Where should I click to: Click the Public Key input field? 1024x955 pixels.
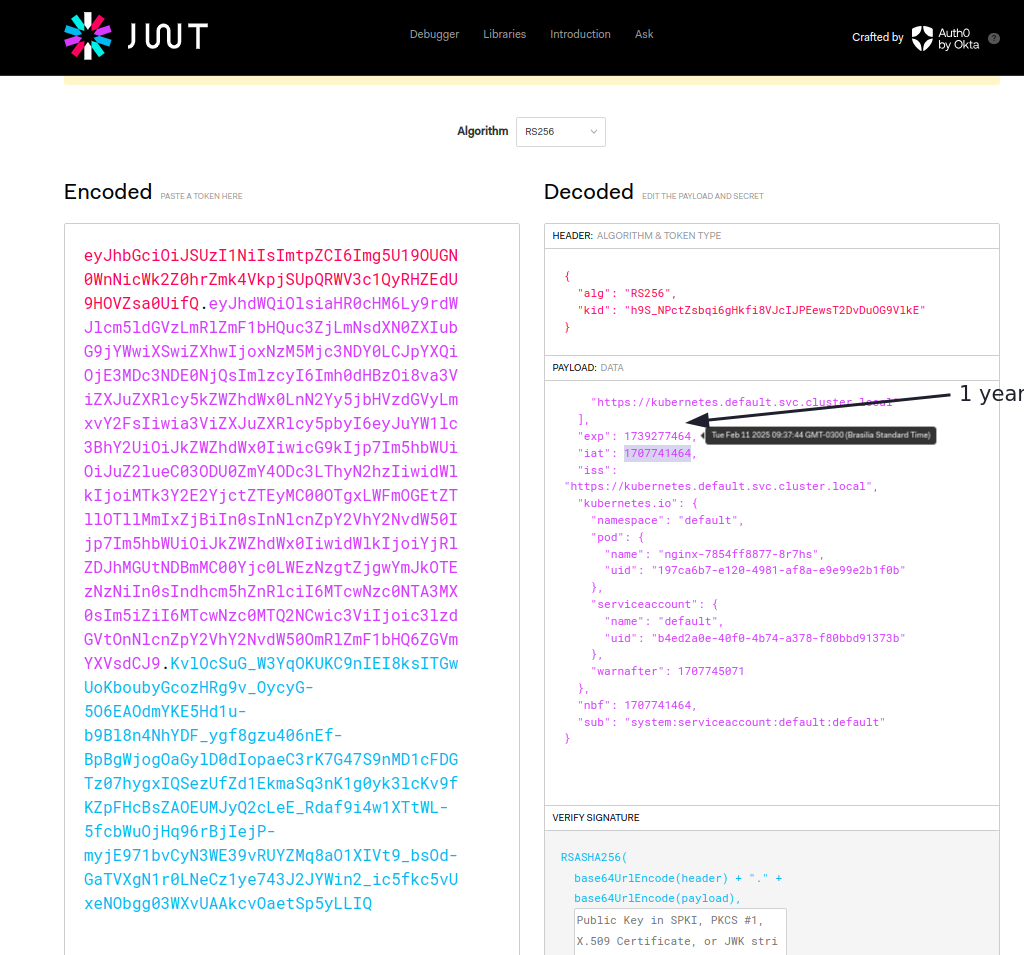680,930
